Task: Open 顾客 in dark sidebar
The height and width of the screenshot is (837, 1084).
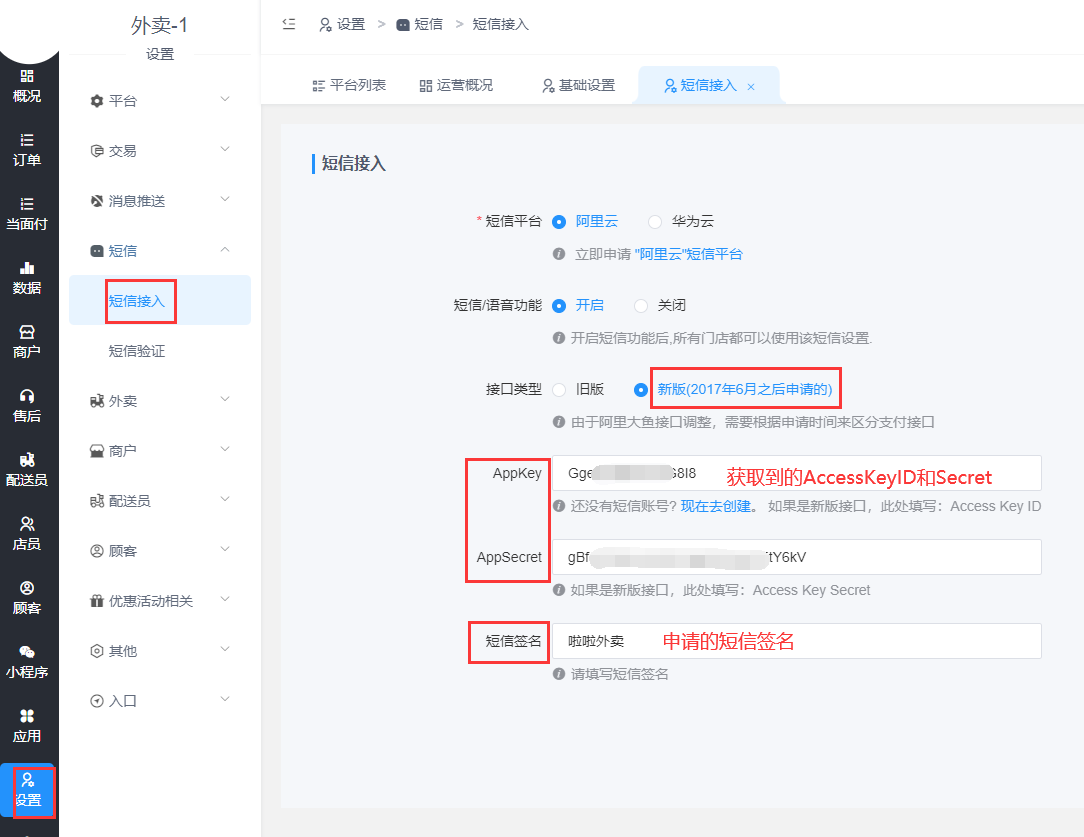Action: [x=27, y=599]
